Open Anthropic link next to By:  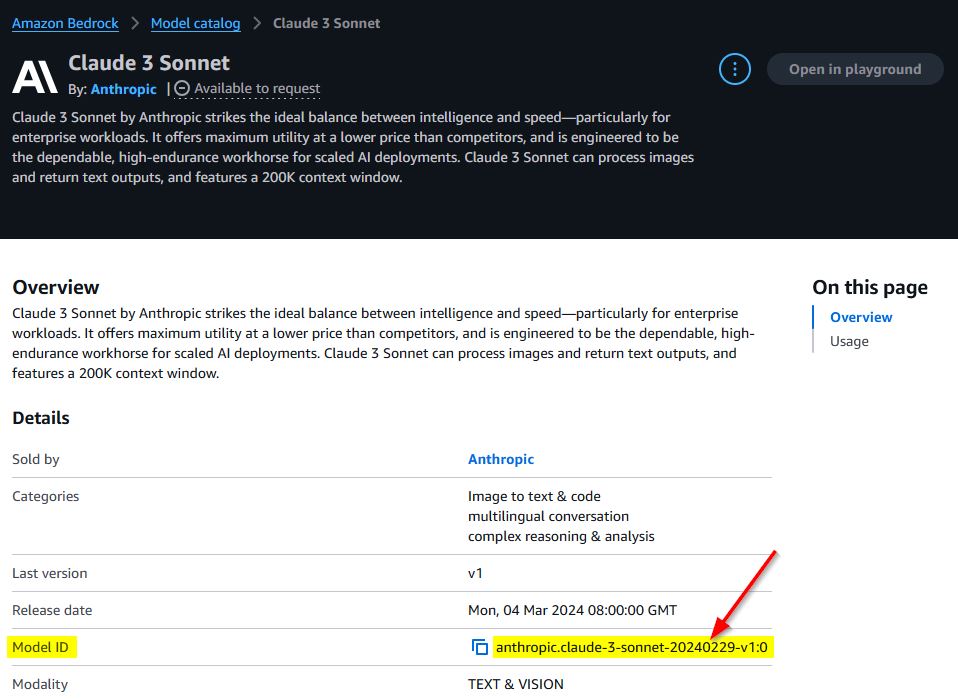(124, 89)
